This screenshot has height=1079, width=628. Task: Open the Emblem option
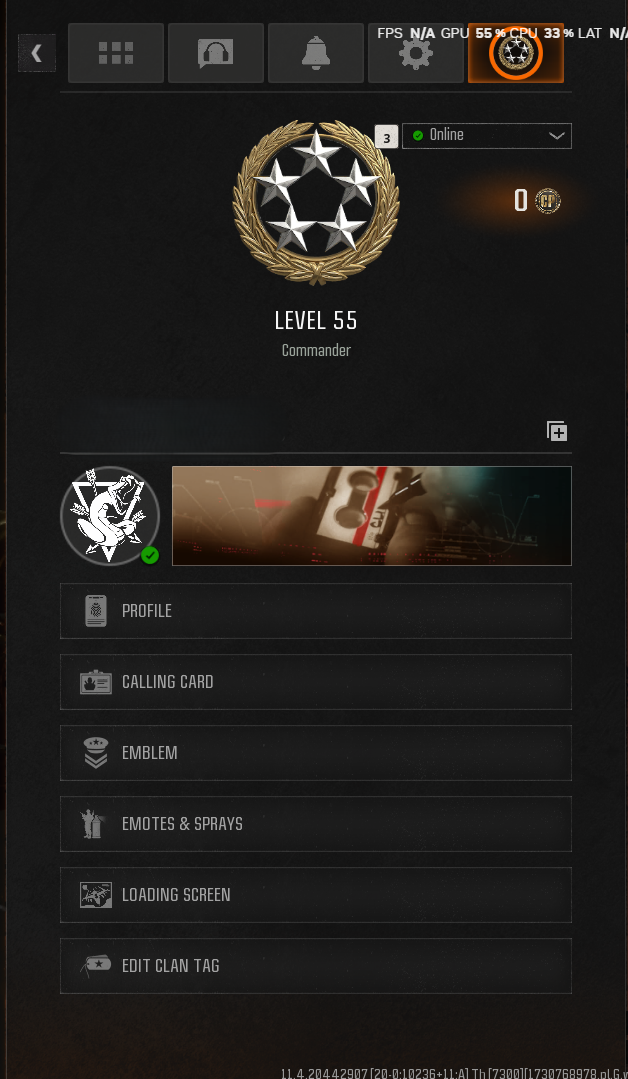click(316, 753)
